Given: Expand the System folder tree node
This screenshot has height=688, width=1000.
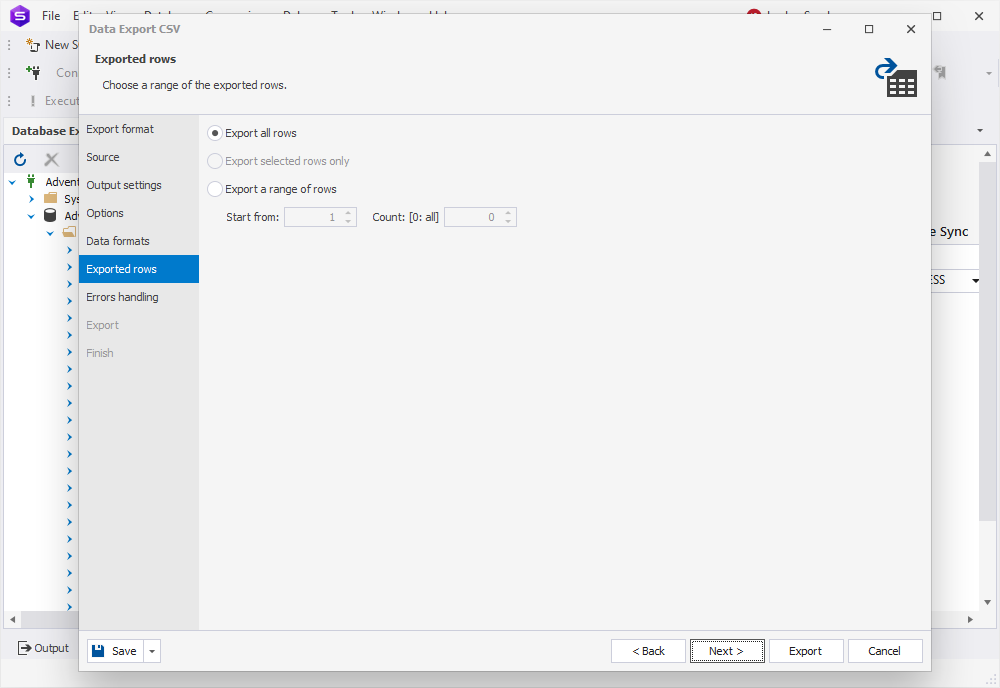Looking at the screenshot, I should (31, 199).
